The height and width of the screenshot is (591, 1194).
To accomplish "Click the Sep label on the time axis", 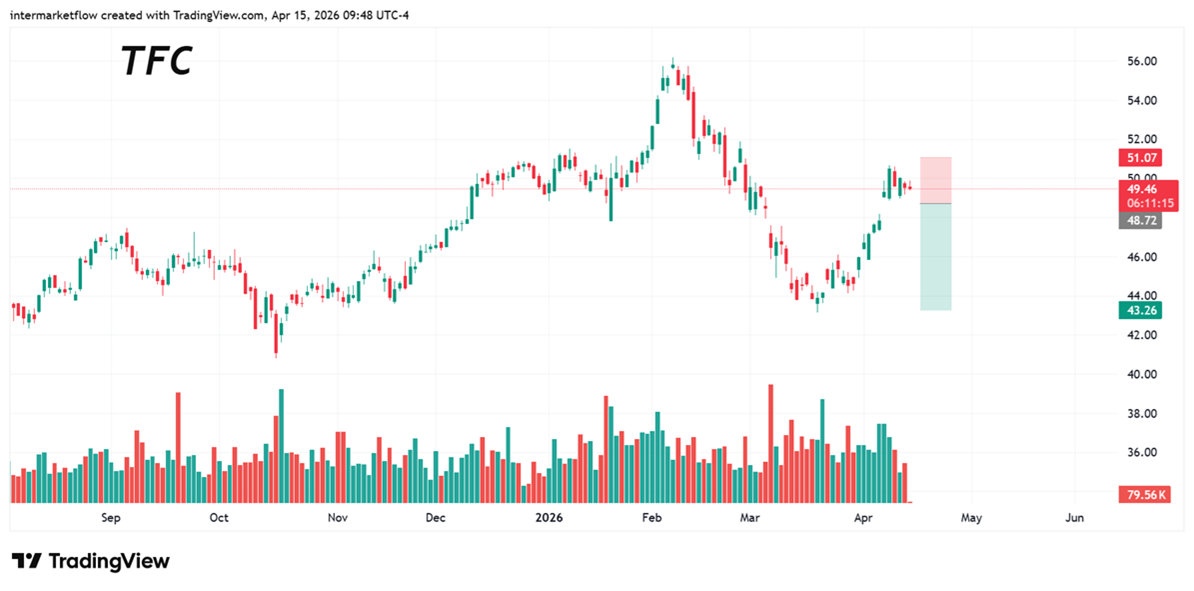I will [x=110, y=518].
